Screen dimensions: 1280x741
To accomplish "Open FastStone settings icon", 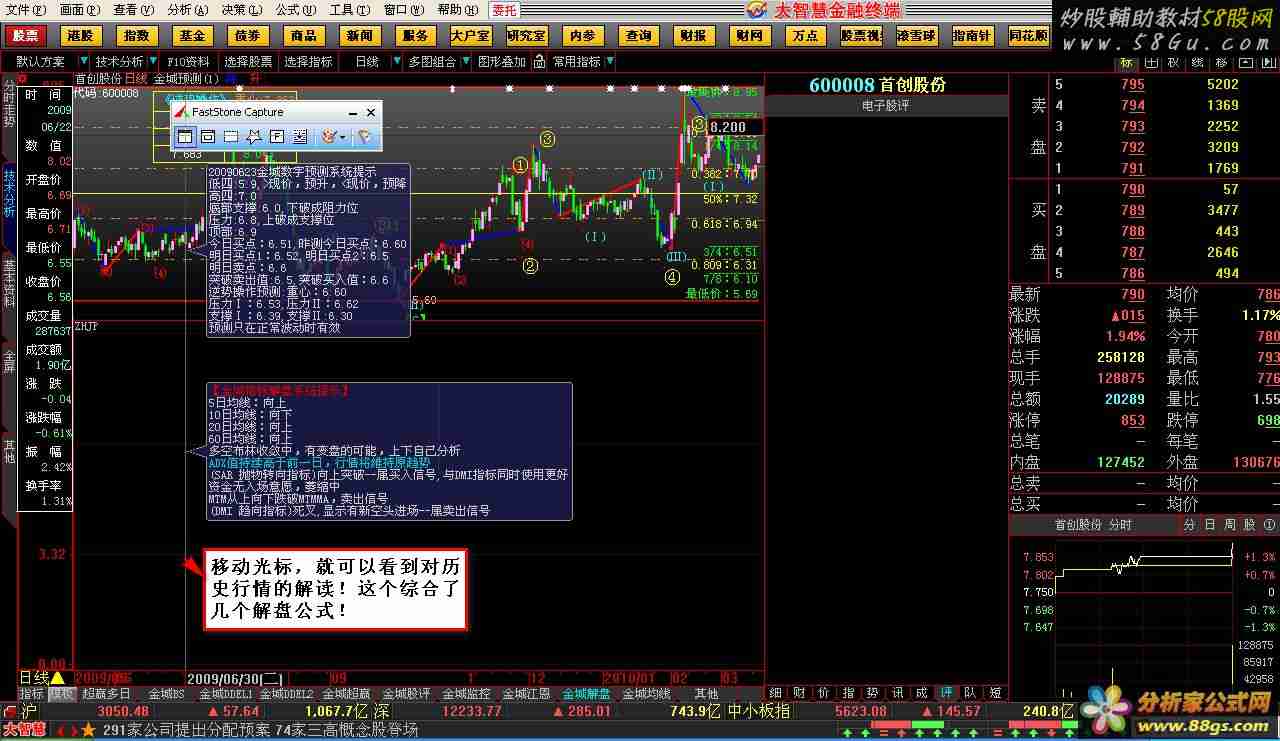I will pos(365,136).
